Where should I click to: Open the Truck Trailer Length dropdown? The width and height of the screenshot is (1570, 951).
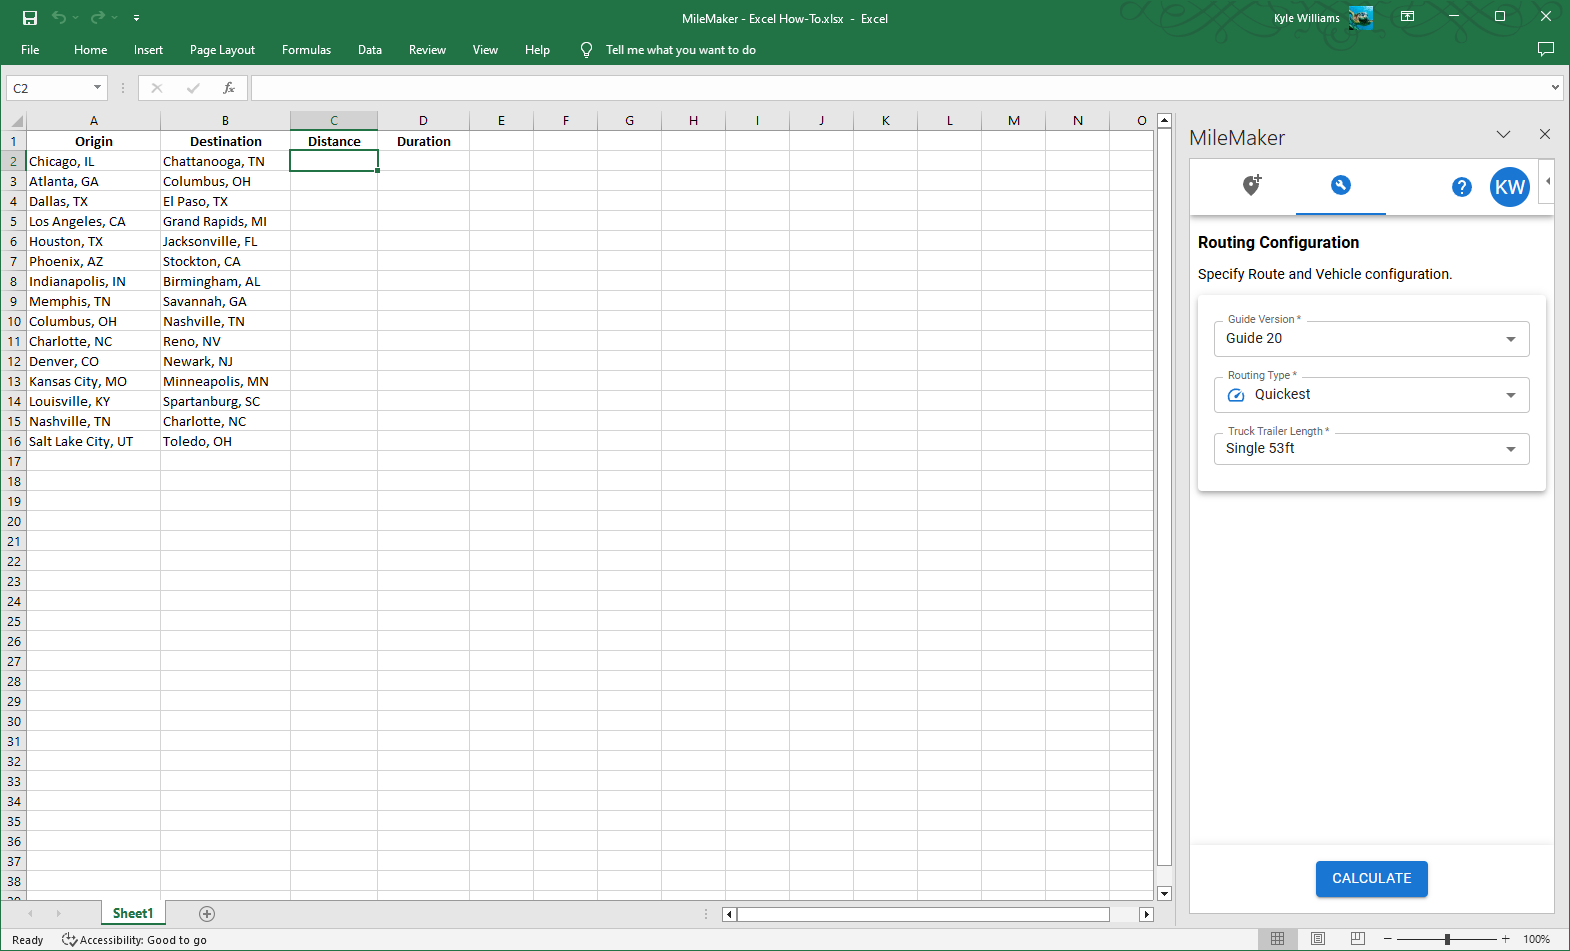coord(1372,449)
